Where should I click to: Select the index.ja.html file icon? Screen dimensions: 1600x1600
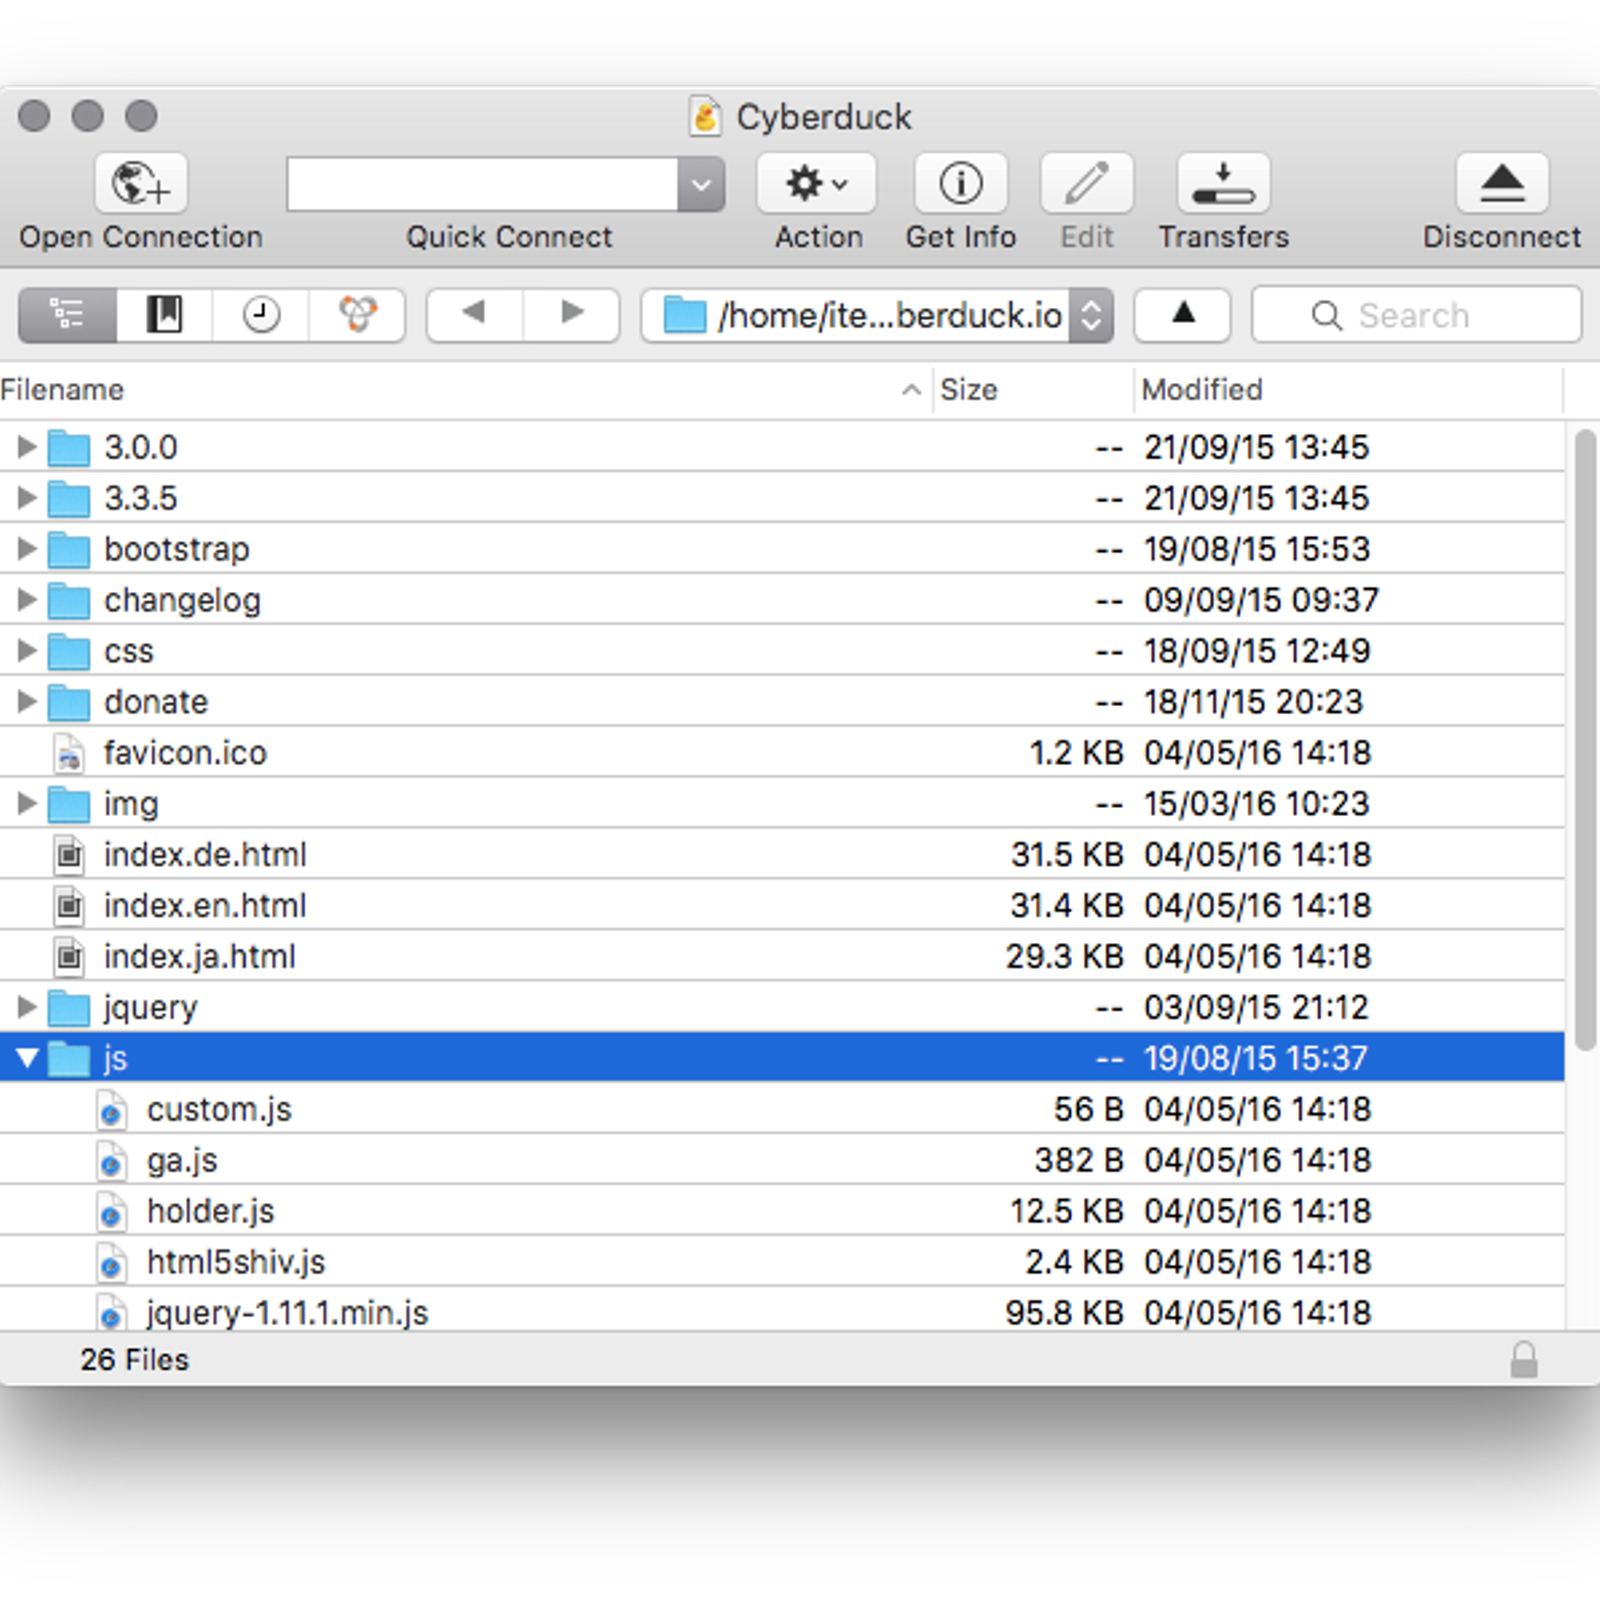tap(68, 957)
